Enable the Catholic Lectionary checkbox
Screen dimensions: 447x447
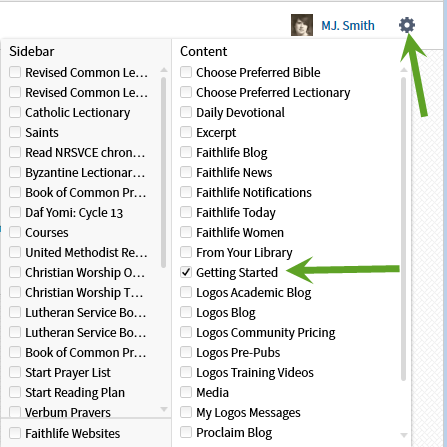pyautogui.click(x=15, y=112)
